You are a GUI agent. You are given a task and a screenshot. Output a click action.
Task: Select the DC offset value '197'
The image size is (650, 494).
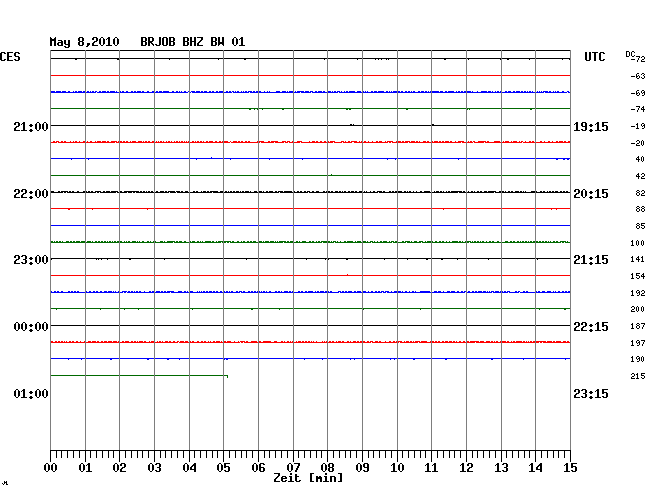tap(638, 343)
